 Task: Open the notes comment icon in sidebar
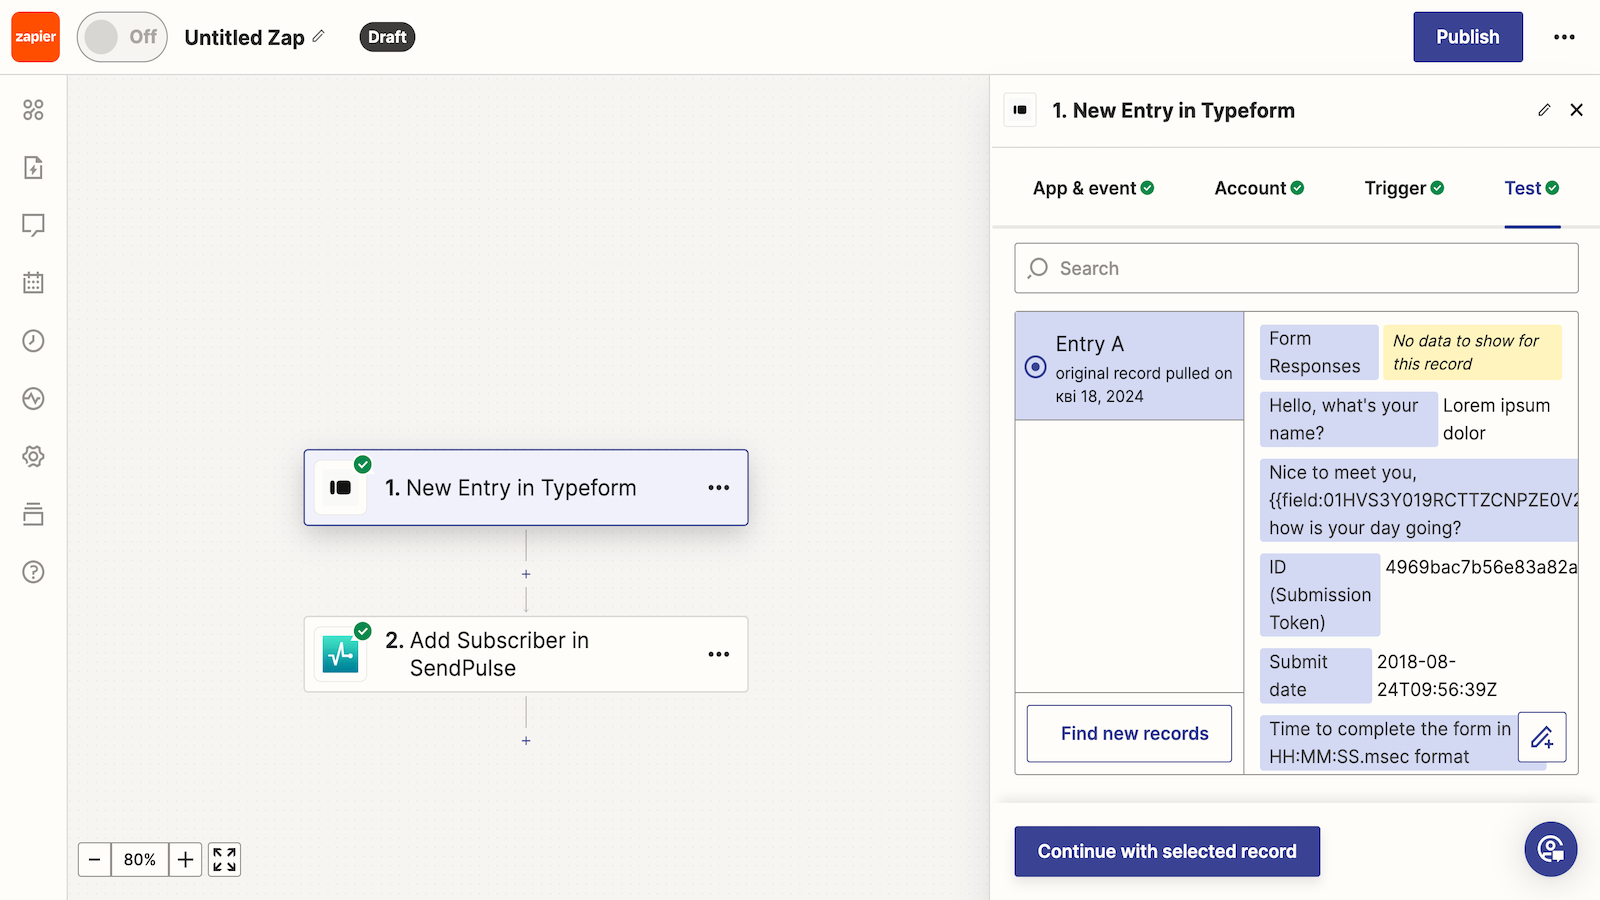click(33, 225)
